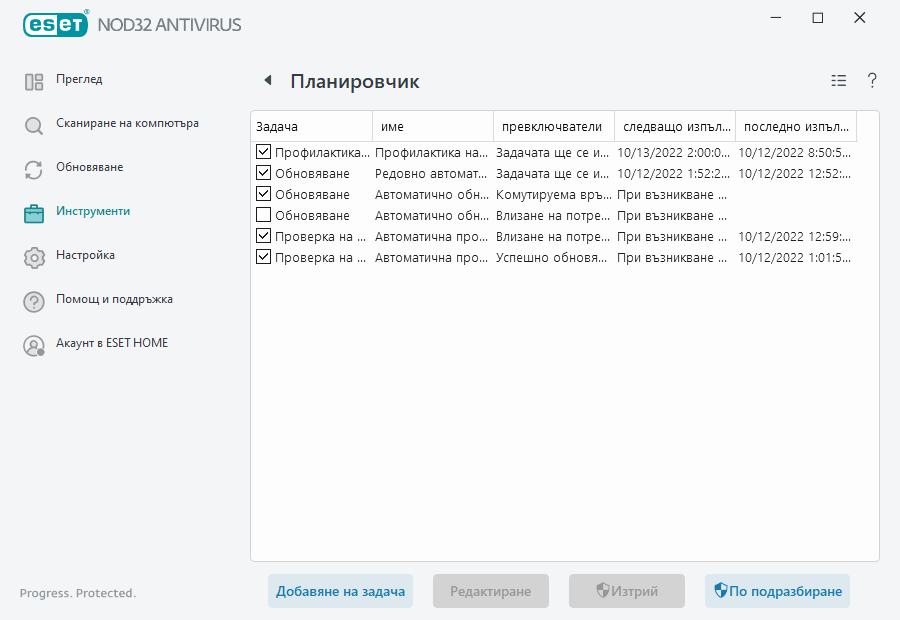
Task: Uncheck the last Проверка на задача checkbox
Action: (x=264, y=257)
